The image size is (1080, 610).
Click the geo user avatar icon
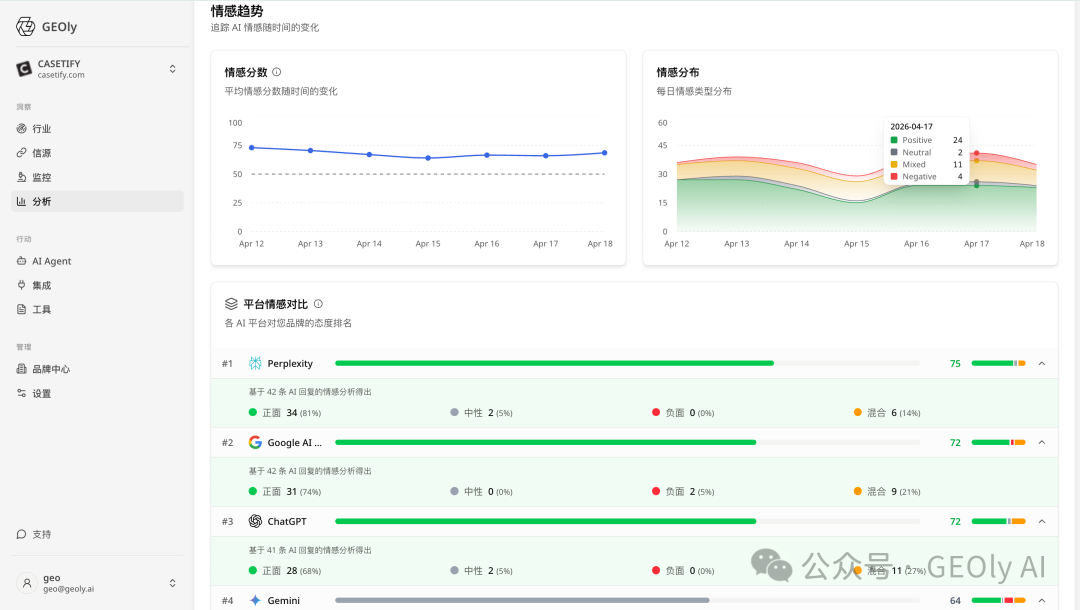point(27,583)
